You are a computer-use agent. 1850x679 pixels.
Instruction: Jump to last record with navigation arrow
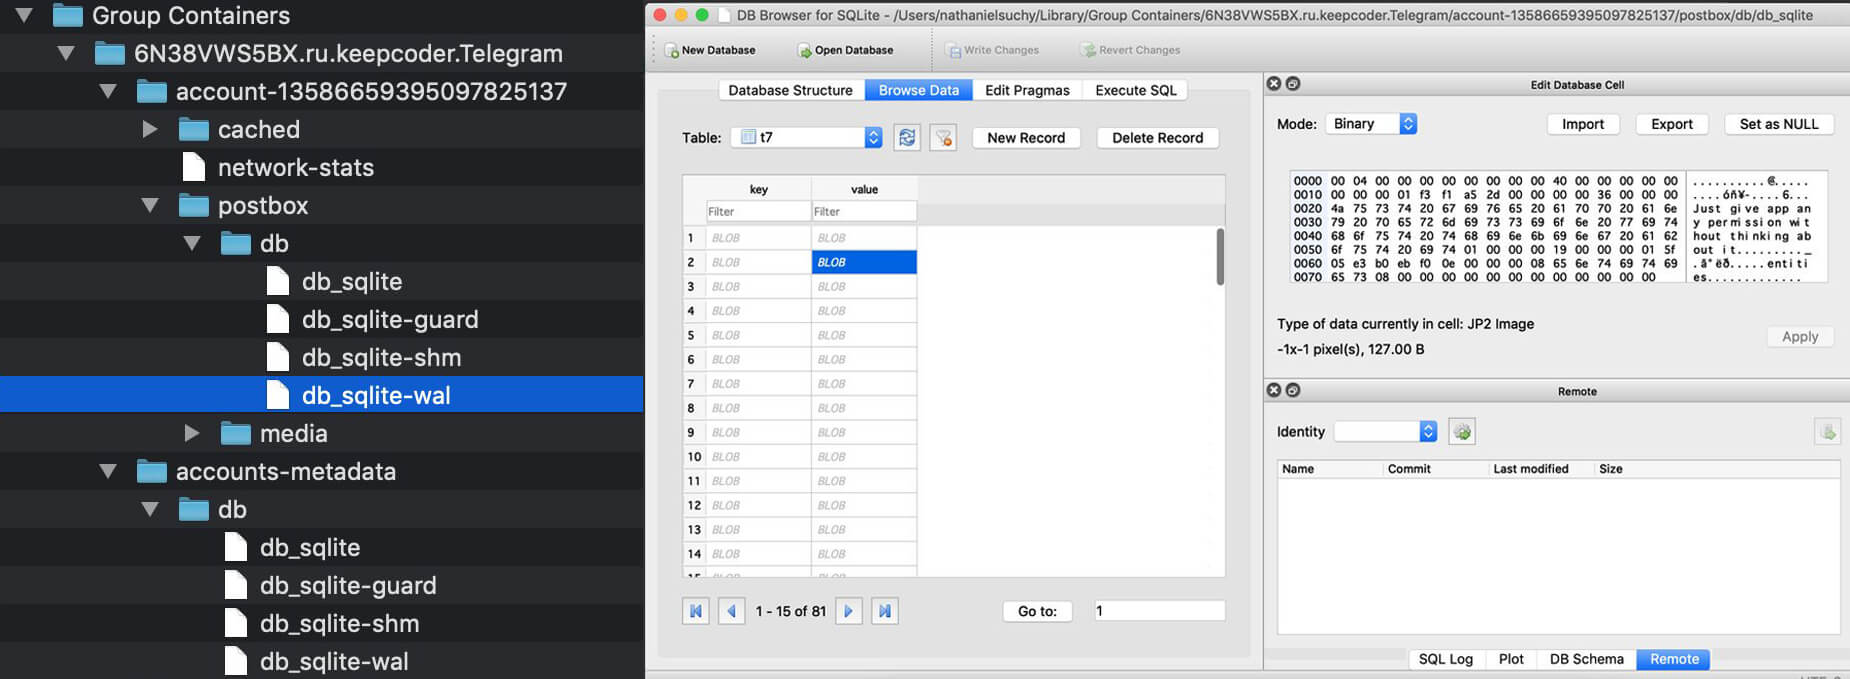coord(885,611)
